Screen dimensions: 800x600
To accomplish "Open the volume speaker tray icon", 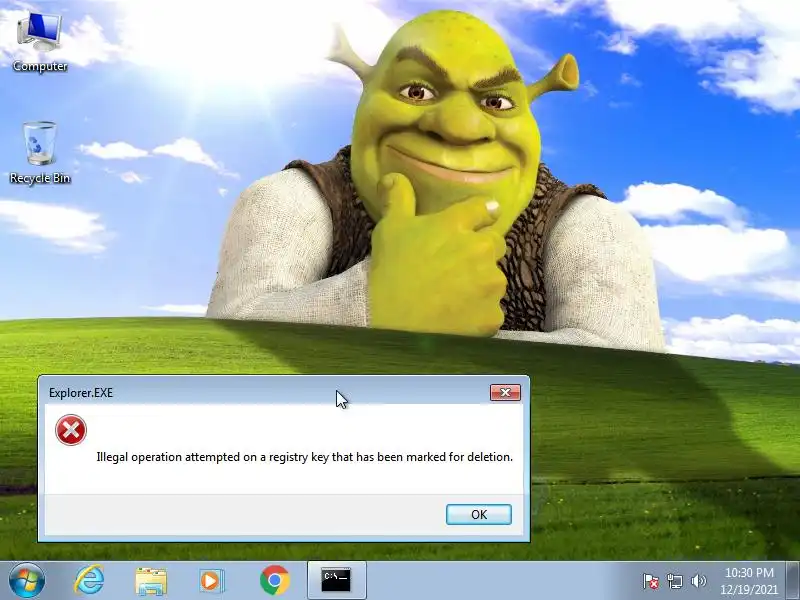I will pyautogui.click(x=698, y=581).
